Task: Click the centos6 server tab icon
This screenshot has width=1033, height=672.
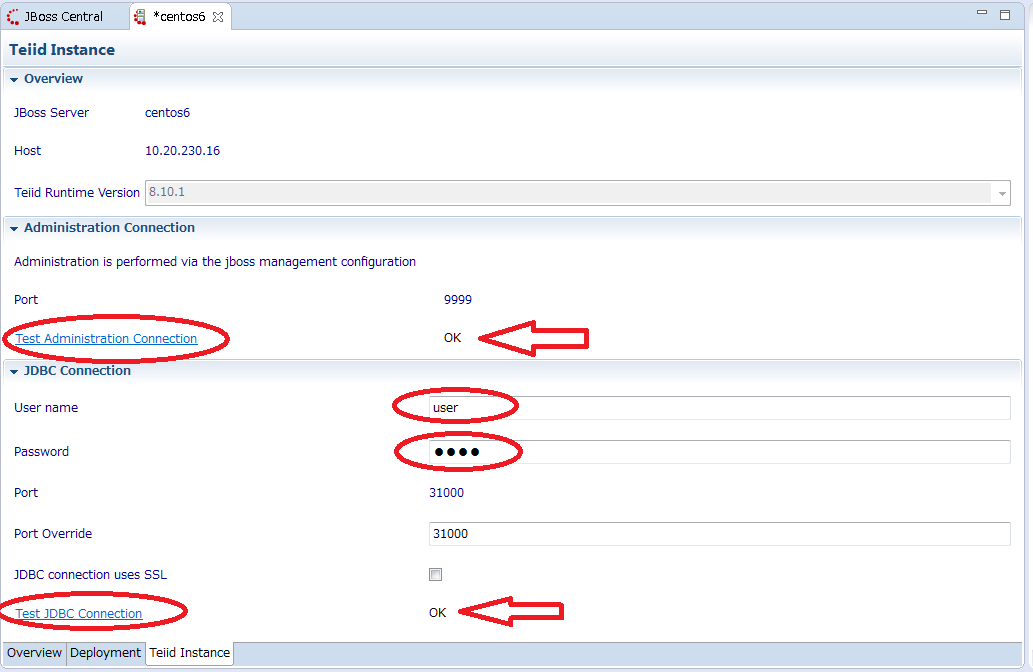Action: click(140, 16)
